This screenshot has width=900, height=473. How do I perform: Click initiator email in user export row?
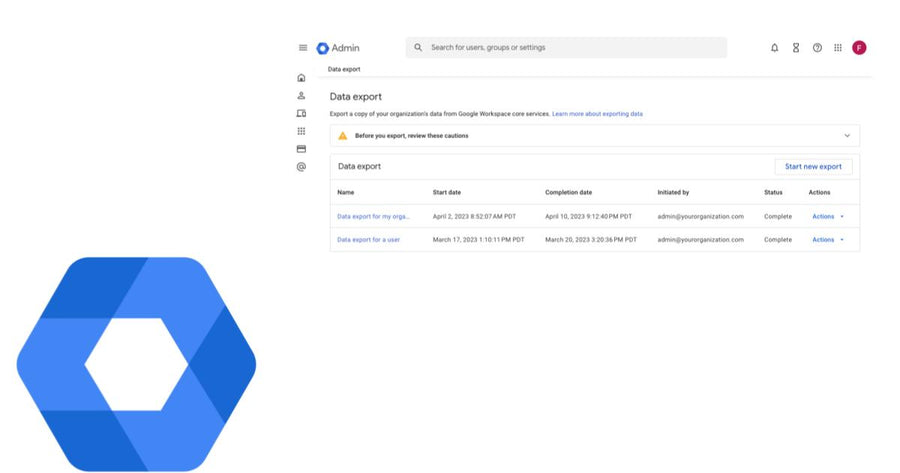[700, 239]
